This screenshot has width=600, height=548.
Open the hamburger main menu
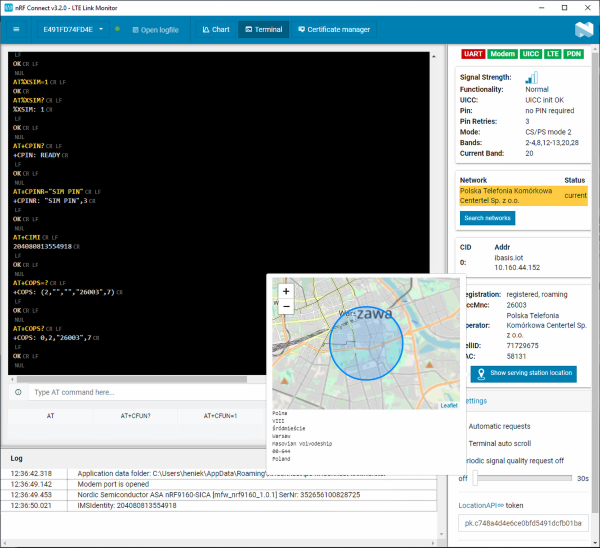16,29
